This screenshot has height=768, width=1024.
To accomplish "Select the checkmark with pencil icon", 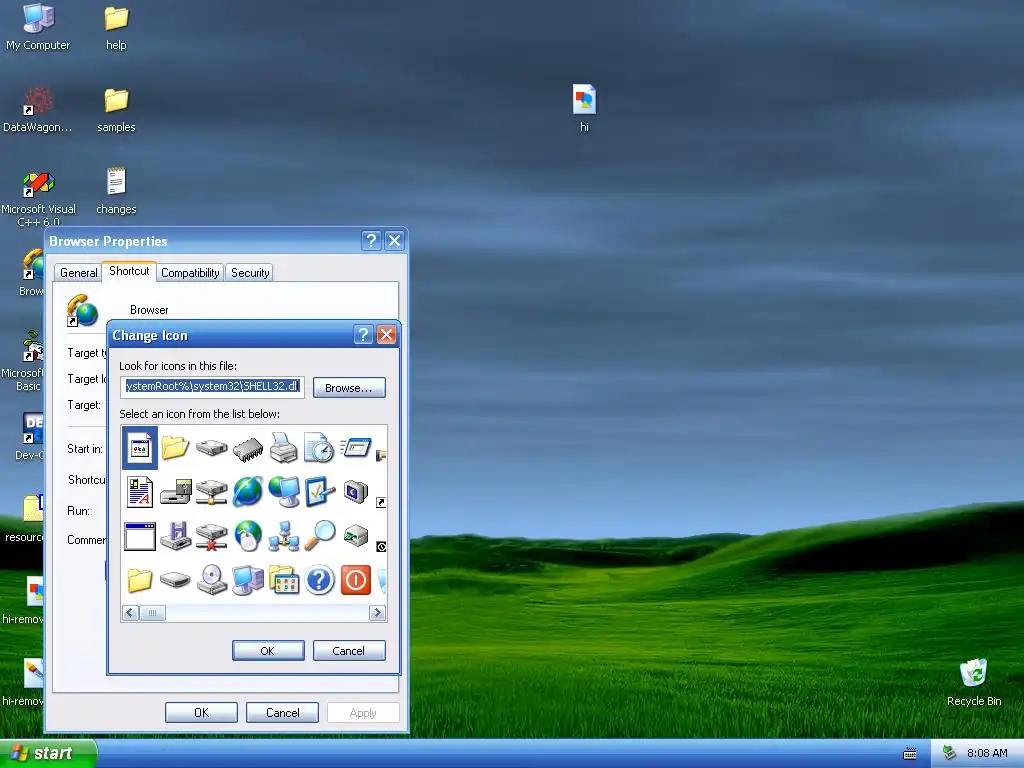I will (319, 492).
